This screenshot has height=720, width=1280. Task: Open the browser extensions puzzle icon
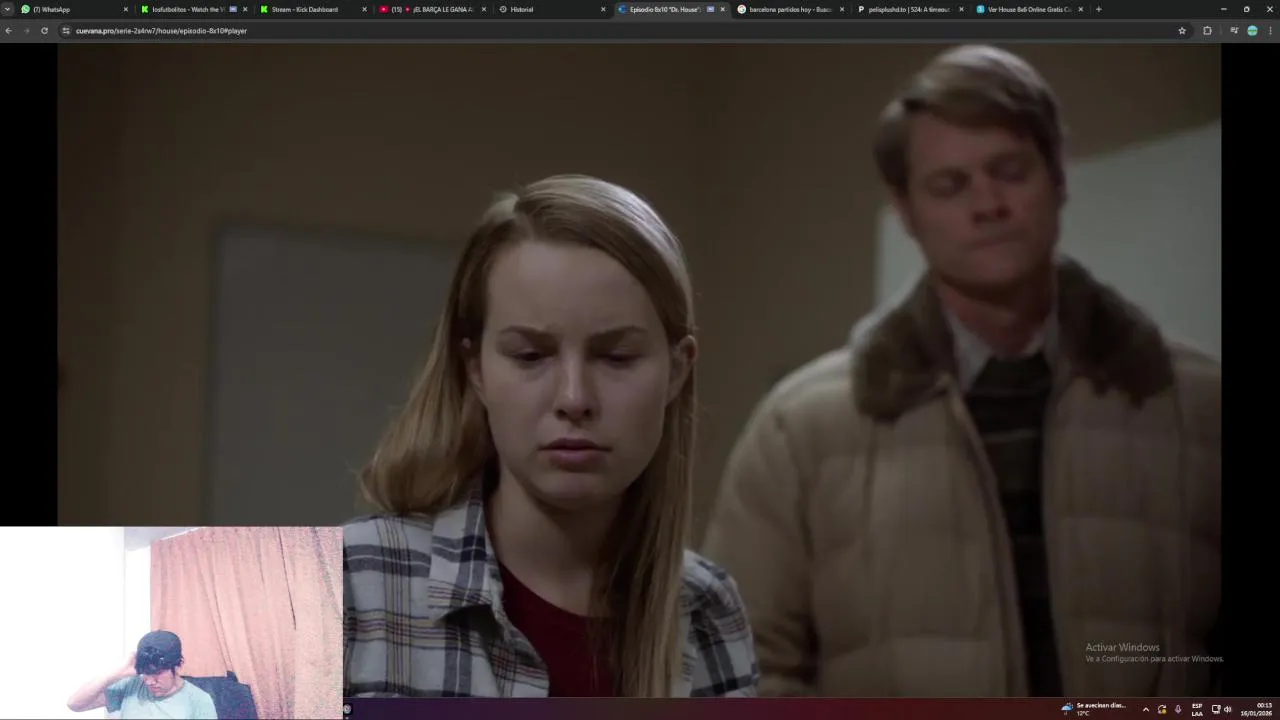pos(1207,31)
